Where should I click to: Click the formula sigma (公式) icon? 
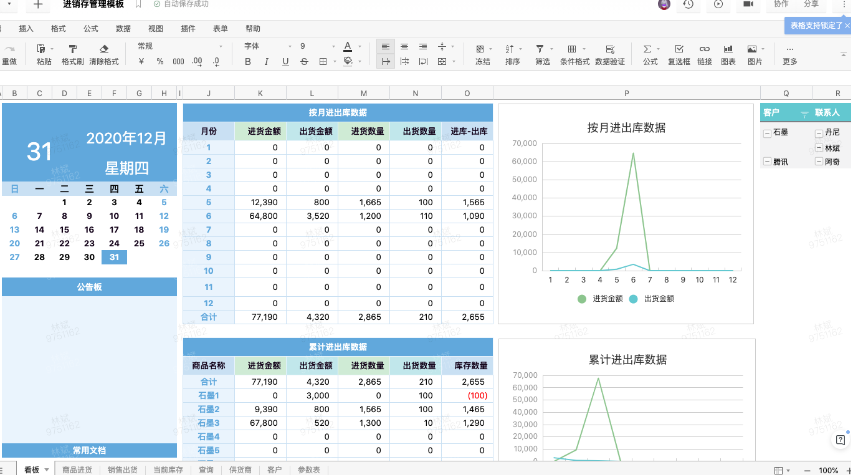(x=647, y=49)
